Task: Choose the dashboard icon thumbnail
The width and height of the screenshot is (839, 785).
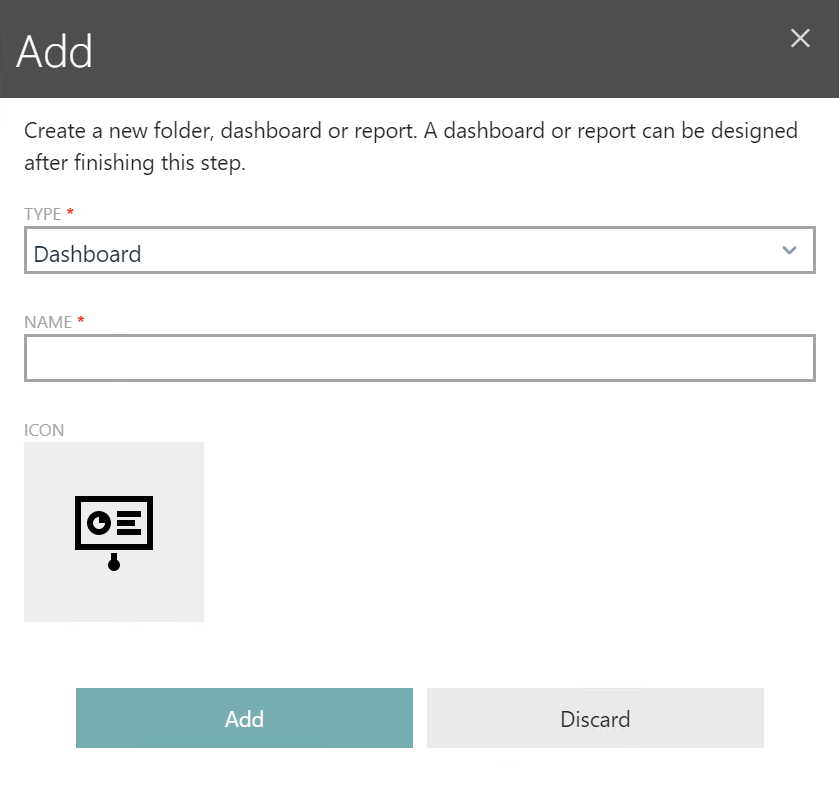Action: [x=114, y=532]
